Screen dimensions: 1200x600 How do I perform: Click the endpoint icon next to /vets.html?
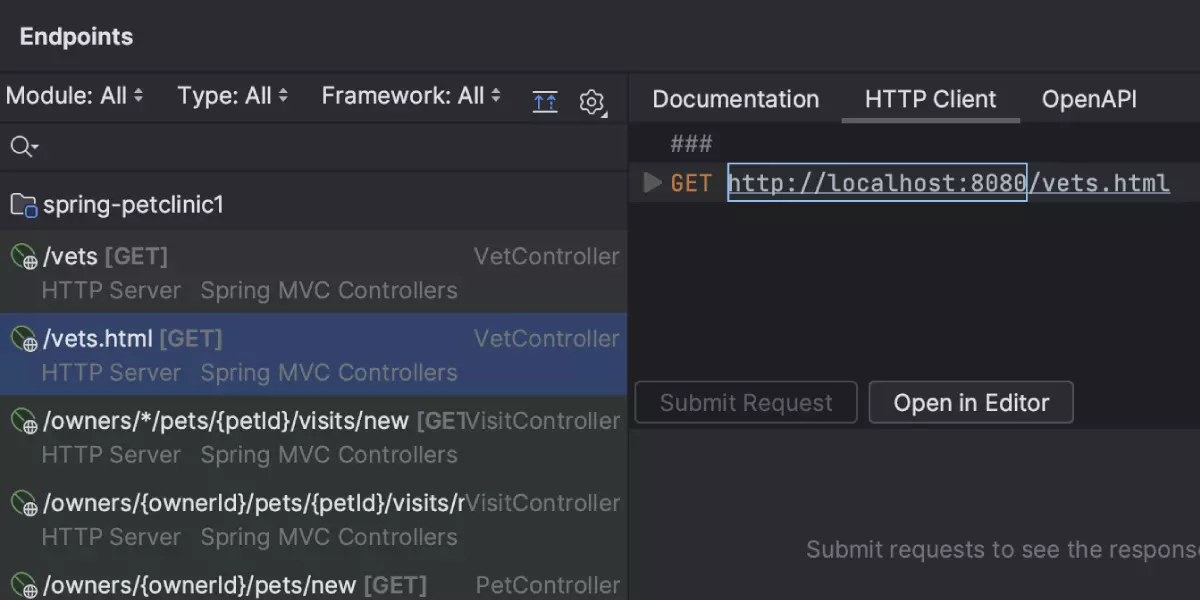(24, 339)
